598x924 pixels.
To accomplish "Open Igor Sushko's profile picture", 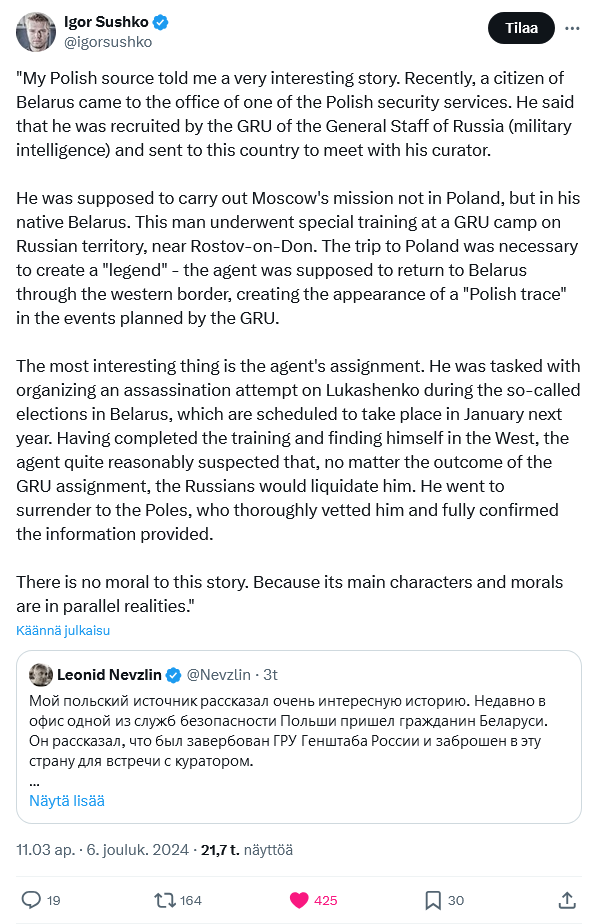I will click(x=35, y=32).
